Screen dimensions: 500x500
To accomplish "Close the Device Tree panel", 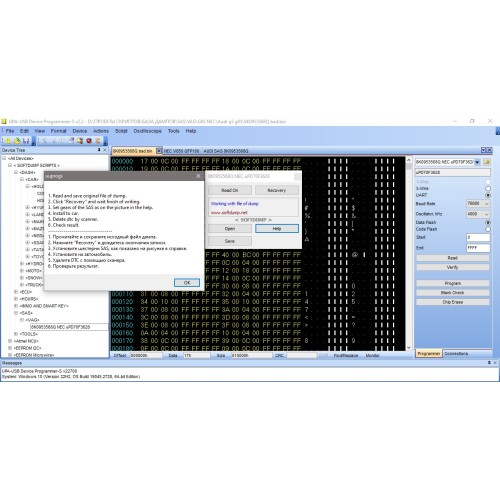I will [105, 150].
